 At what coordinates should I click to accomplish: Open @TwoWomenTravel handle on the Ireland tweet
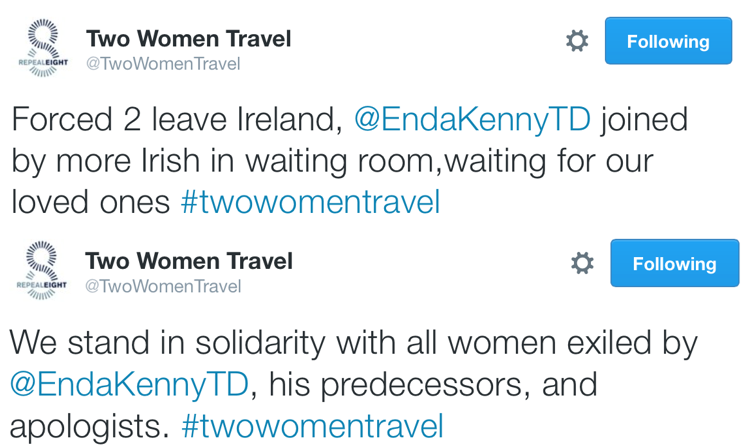[x=163, y=64]
